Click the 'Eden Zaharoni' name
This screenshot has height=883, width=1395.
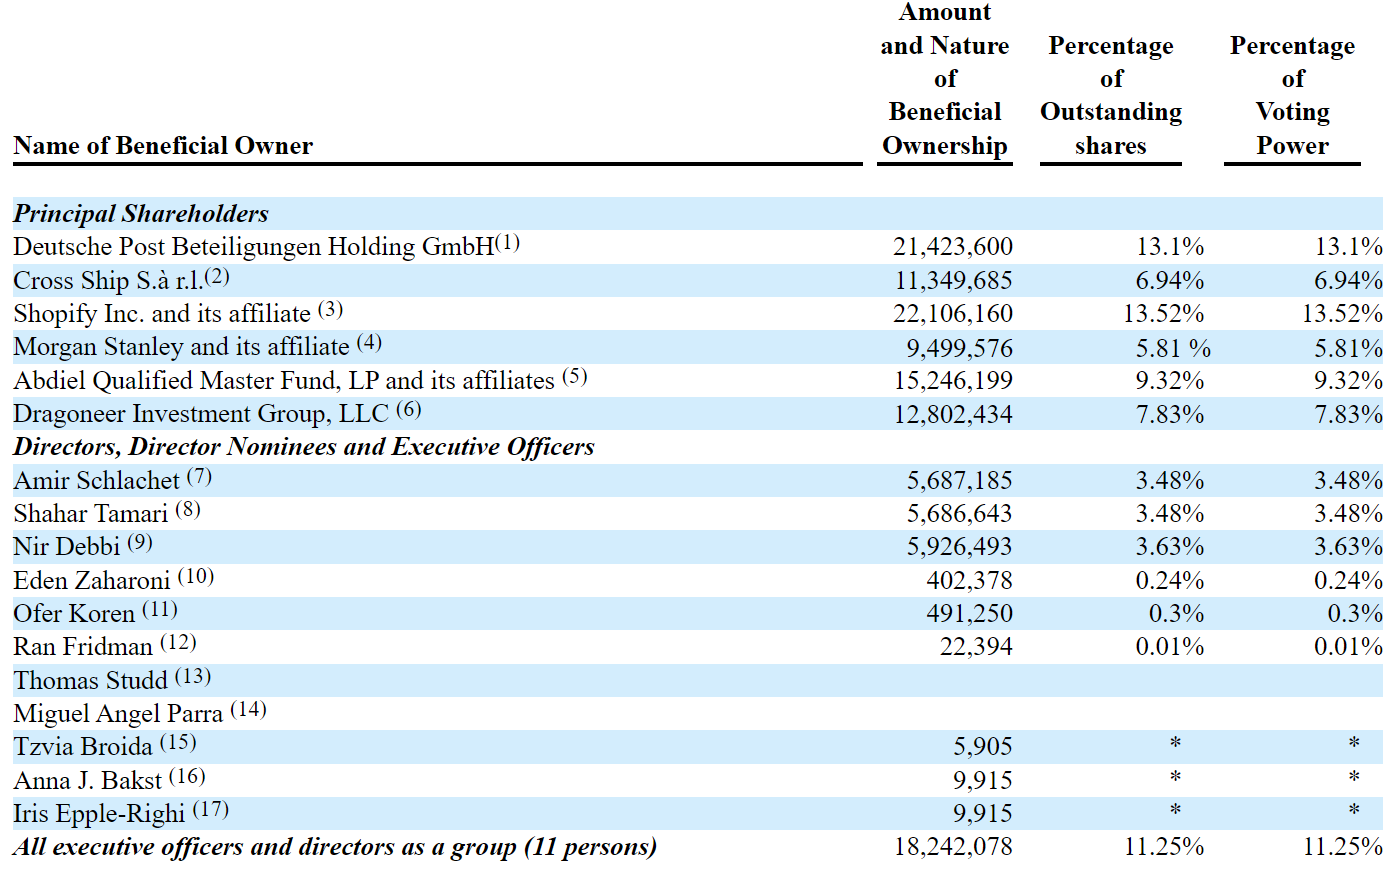92,581
